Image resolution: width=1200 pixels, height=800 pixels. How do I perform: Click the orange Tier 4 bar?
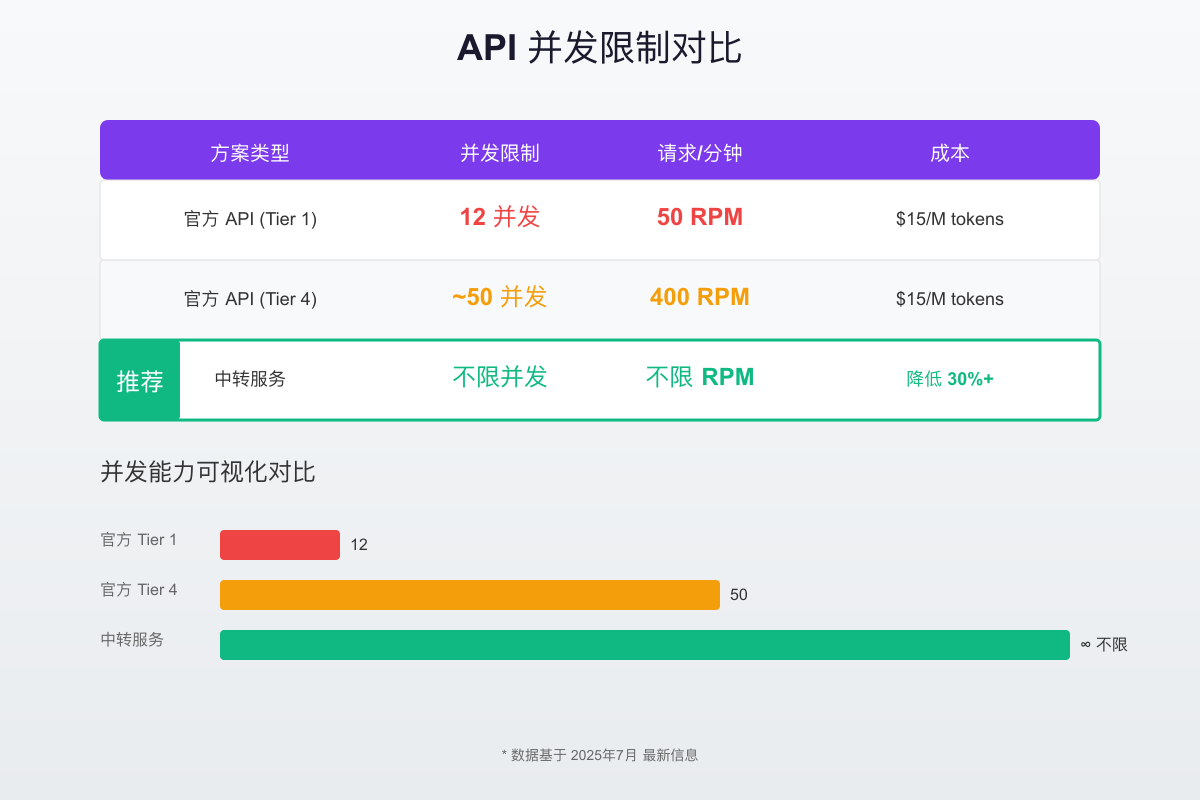pyautogui.click(x=470, y=594)
